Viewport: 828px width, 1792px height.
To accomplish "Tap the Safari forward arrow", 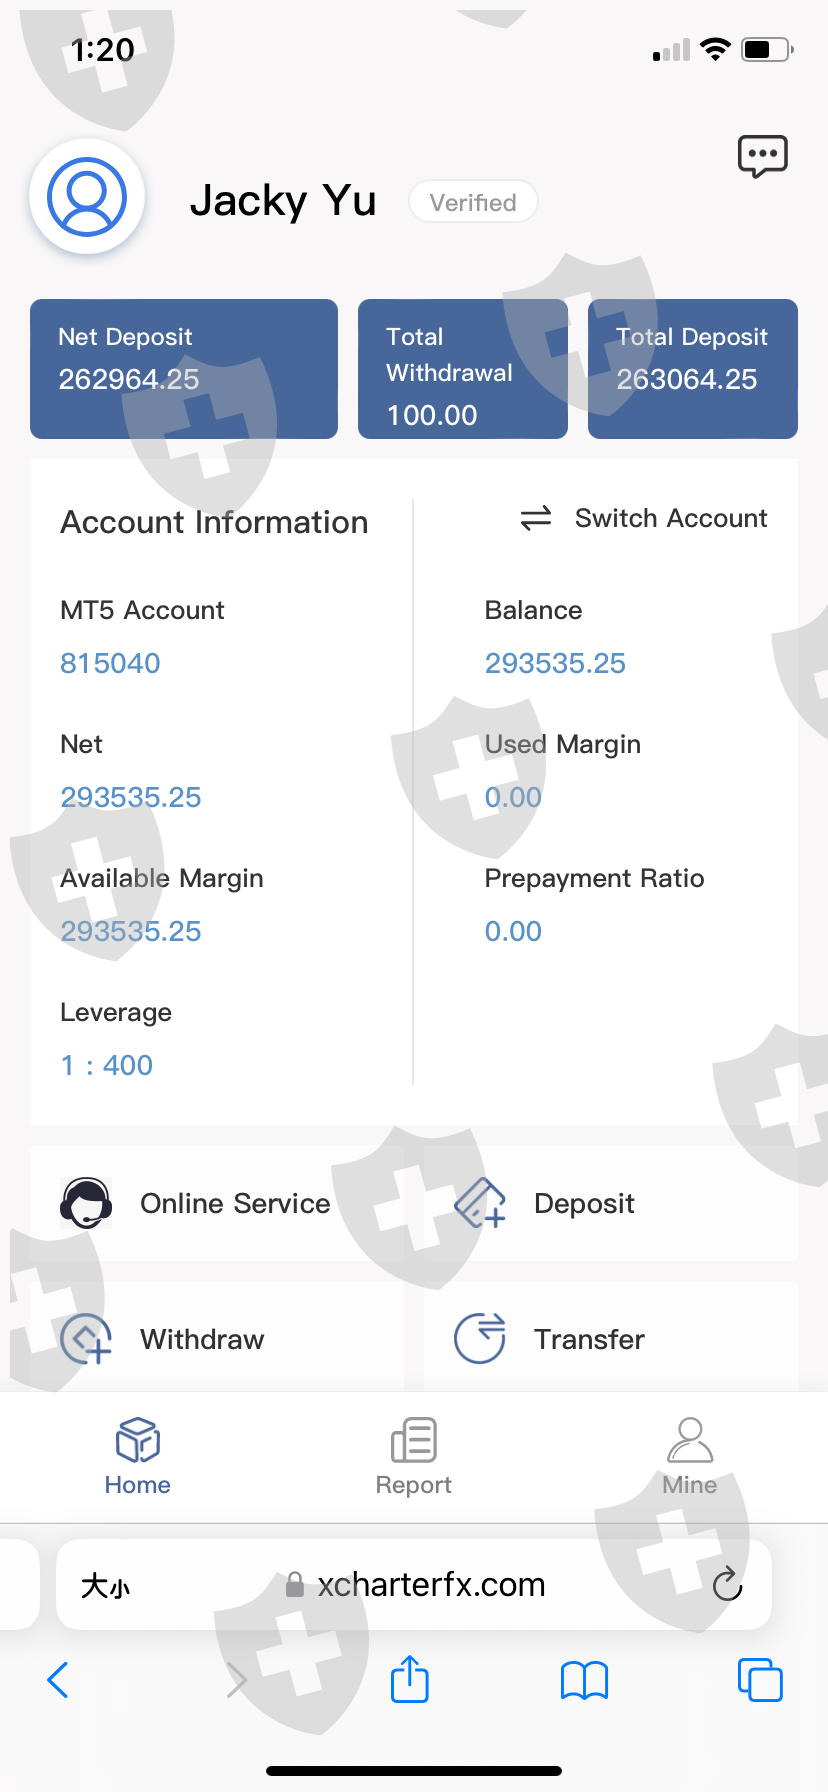I will coord(236,1680).
